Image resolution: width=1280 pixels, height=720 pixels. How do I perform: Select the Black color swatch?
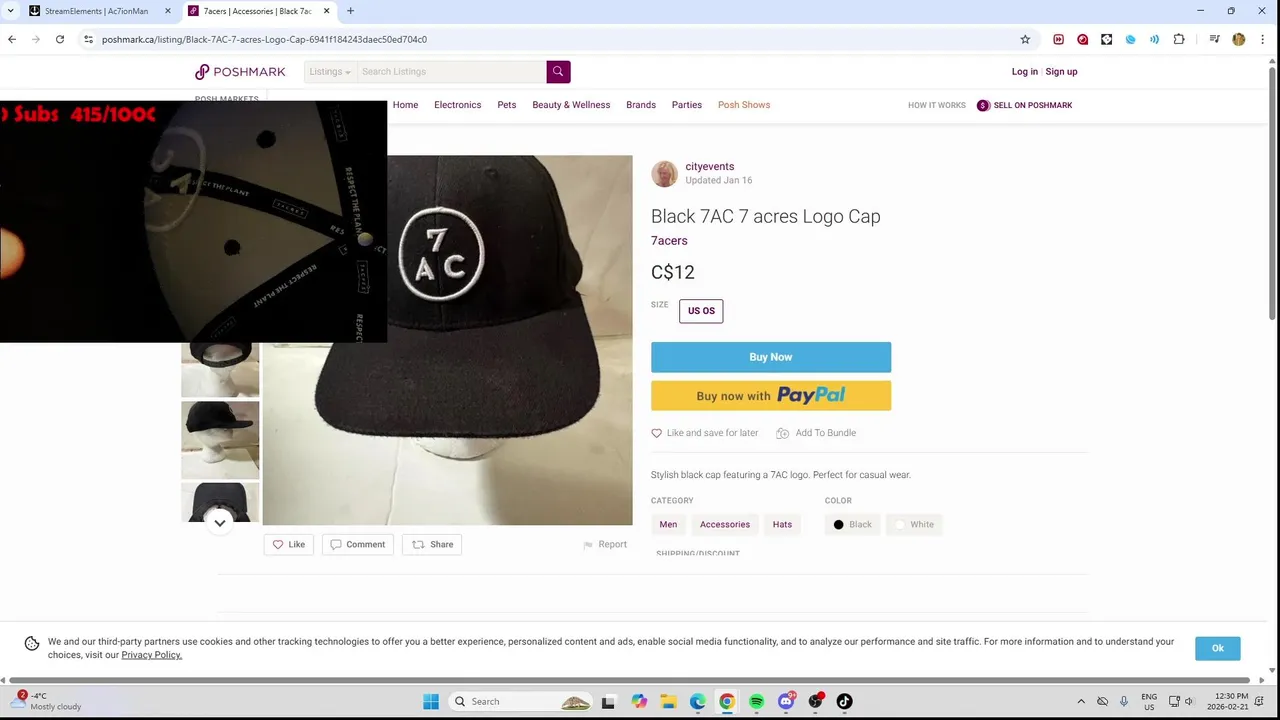[x=852, y=524]
